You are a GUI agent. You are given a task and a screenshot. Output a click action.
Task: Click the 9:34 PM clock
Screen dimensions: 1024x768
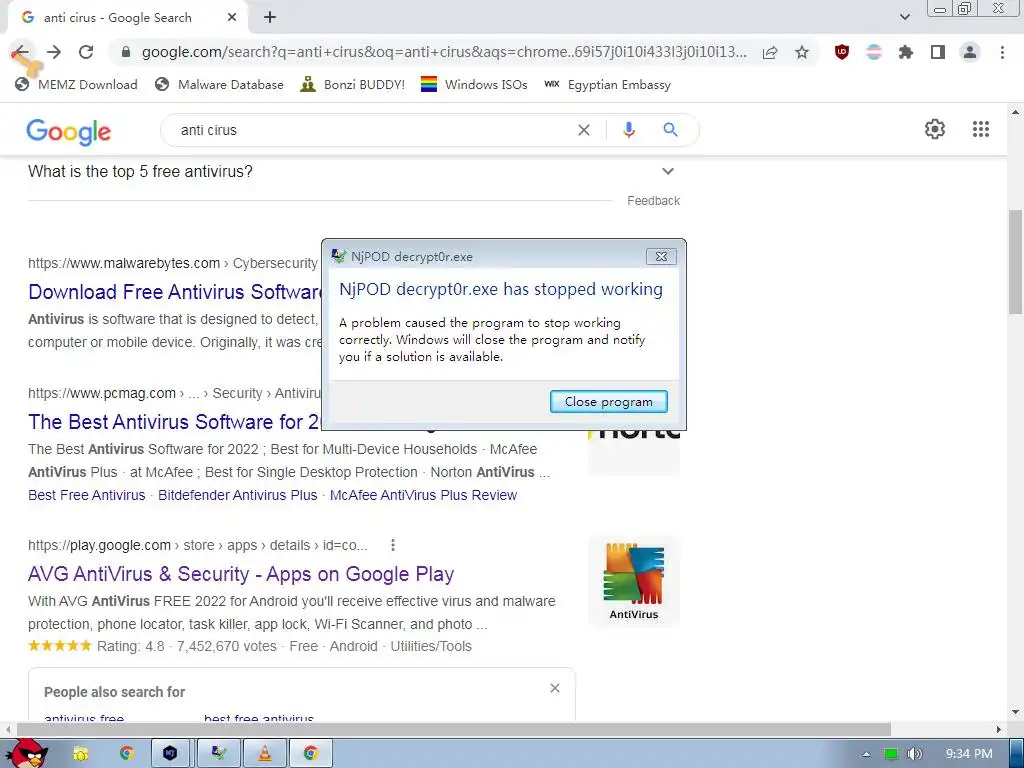(x=969, y=754)
